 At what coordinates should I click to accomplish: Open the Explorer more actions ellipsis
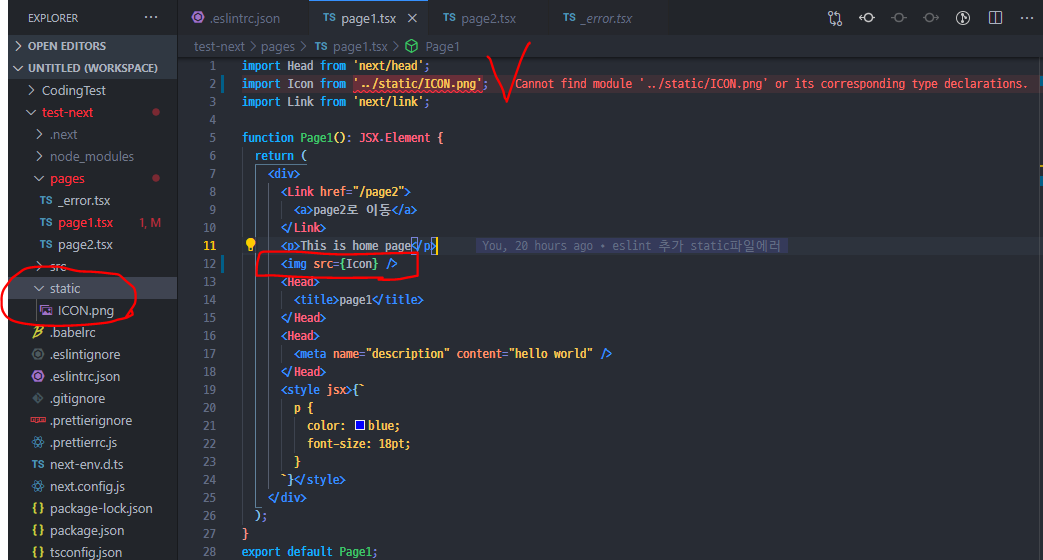point(151,17)
